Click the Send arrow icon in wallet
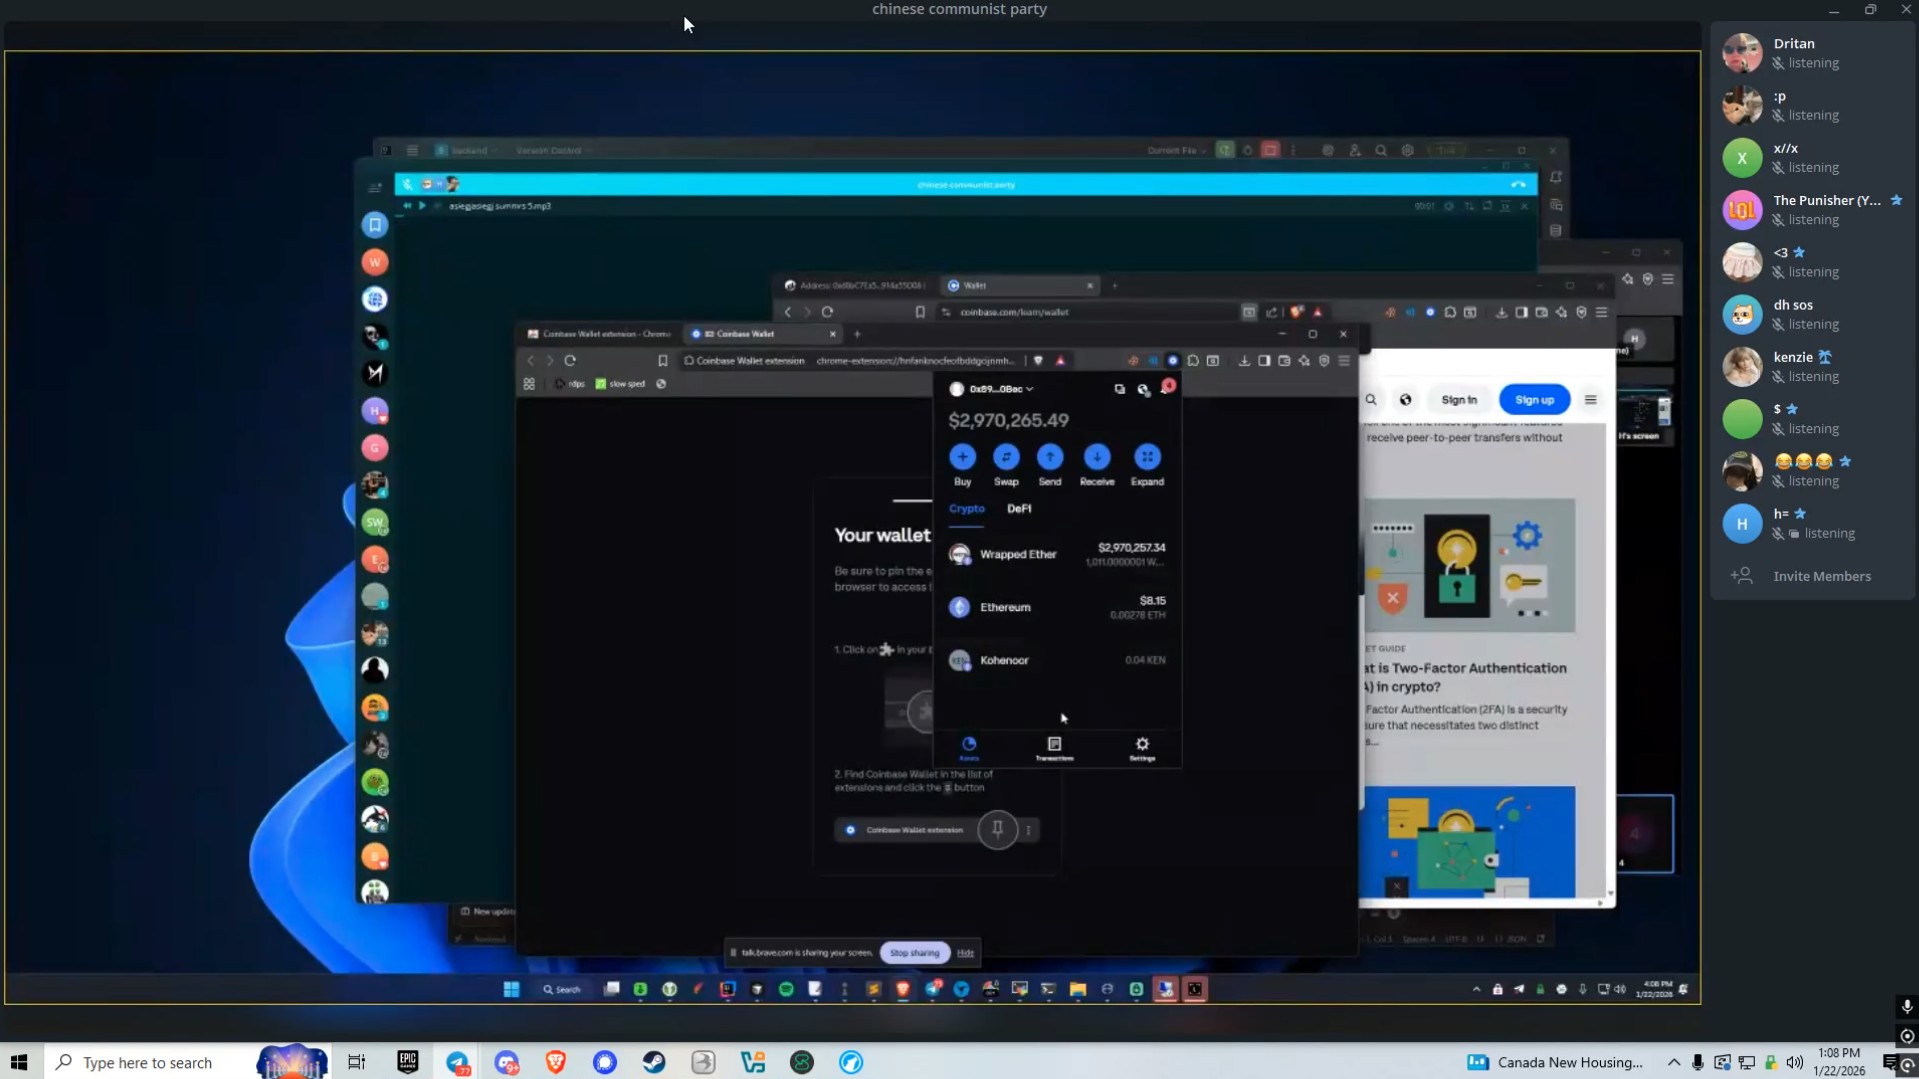The width and height of the screenshot is (1919, 1079). 1049,457
